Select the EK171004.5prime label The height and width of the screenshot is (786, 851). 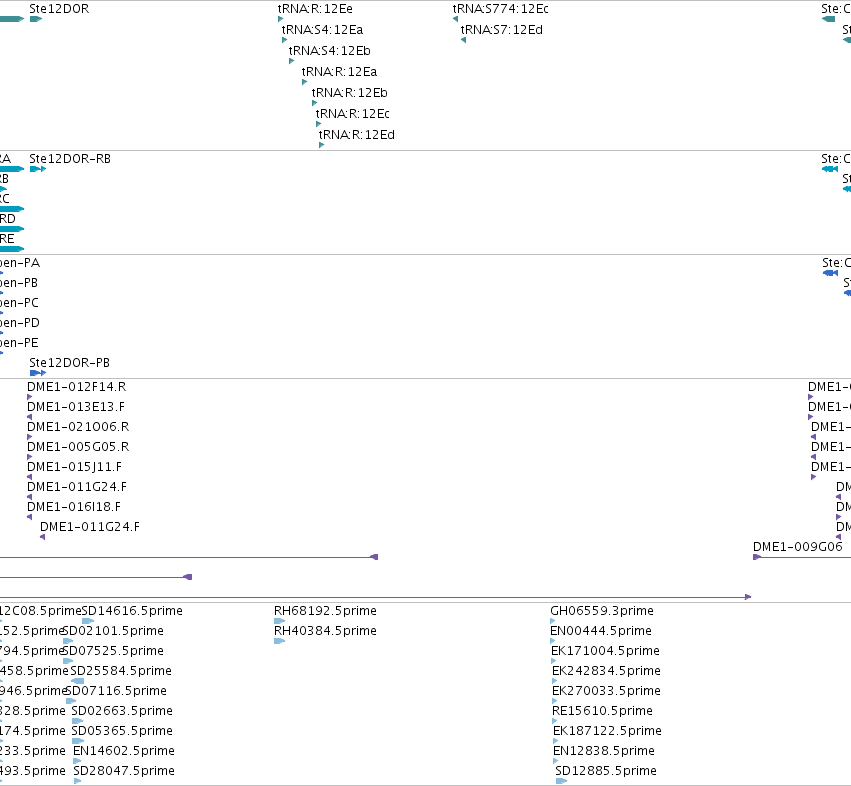click(x=605, y=651)
